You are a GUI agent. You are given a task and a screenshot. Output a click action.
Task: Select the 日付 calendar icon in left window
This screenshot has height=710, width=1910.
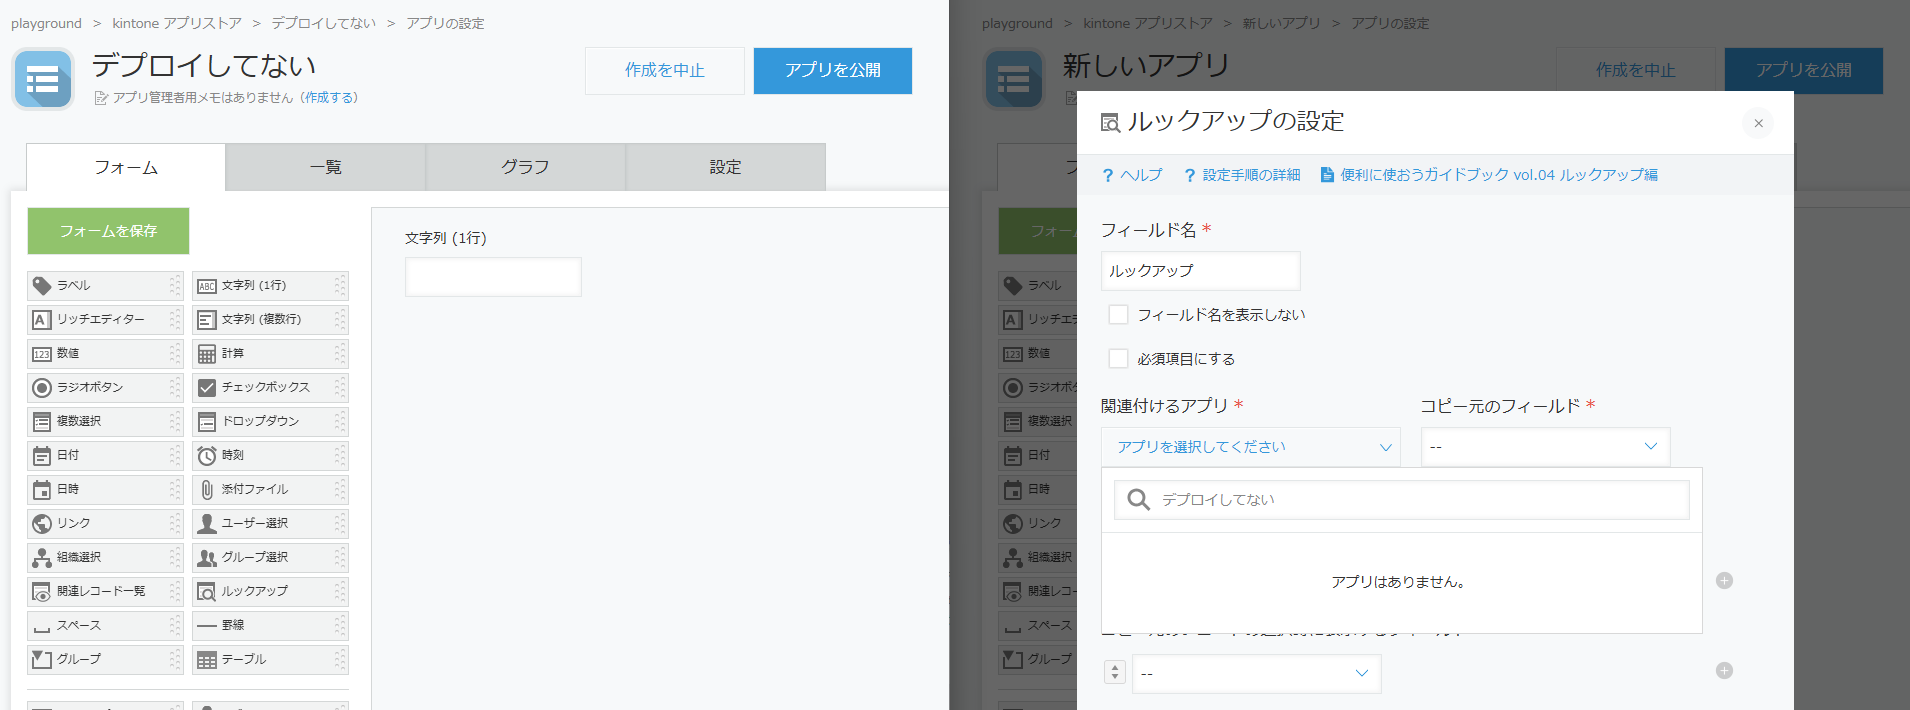42,456
